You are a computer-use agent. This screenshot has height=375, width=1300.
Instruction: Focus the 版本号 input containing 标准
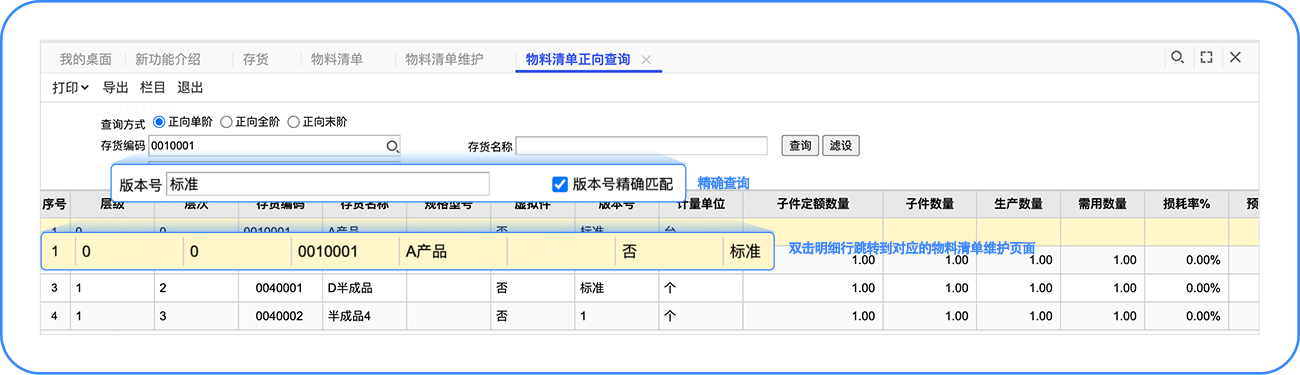tap(328, 184)
